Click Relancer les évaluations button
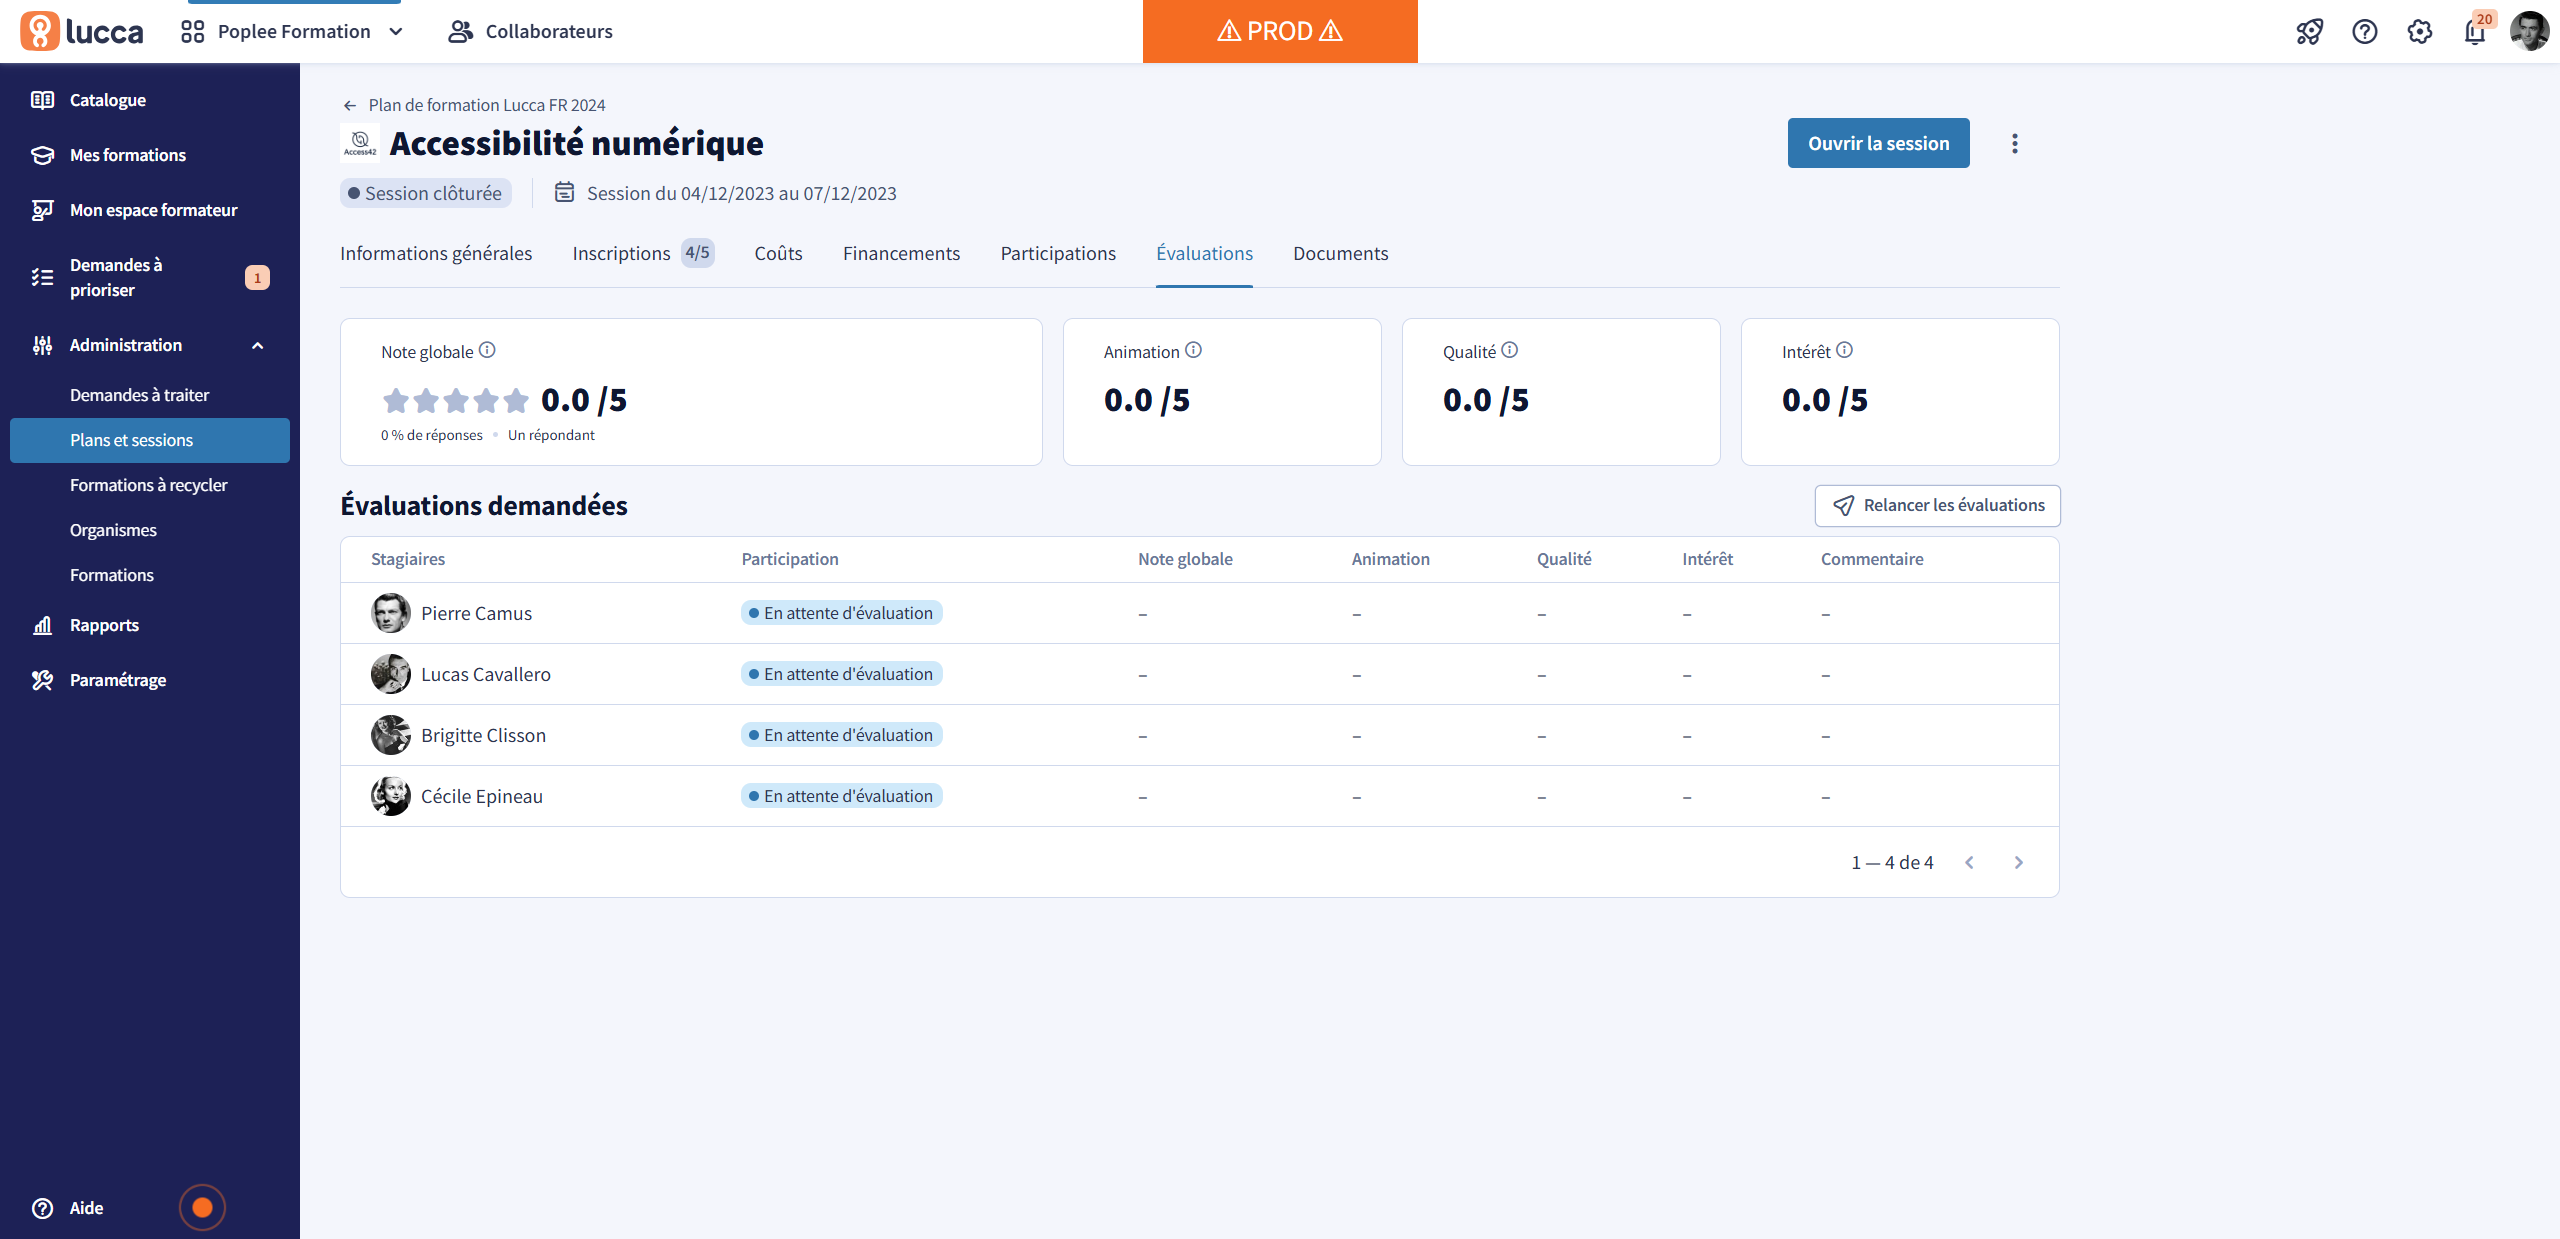This screenshot has height=1239, width=2560. click(x=1937, y=506)
